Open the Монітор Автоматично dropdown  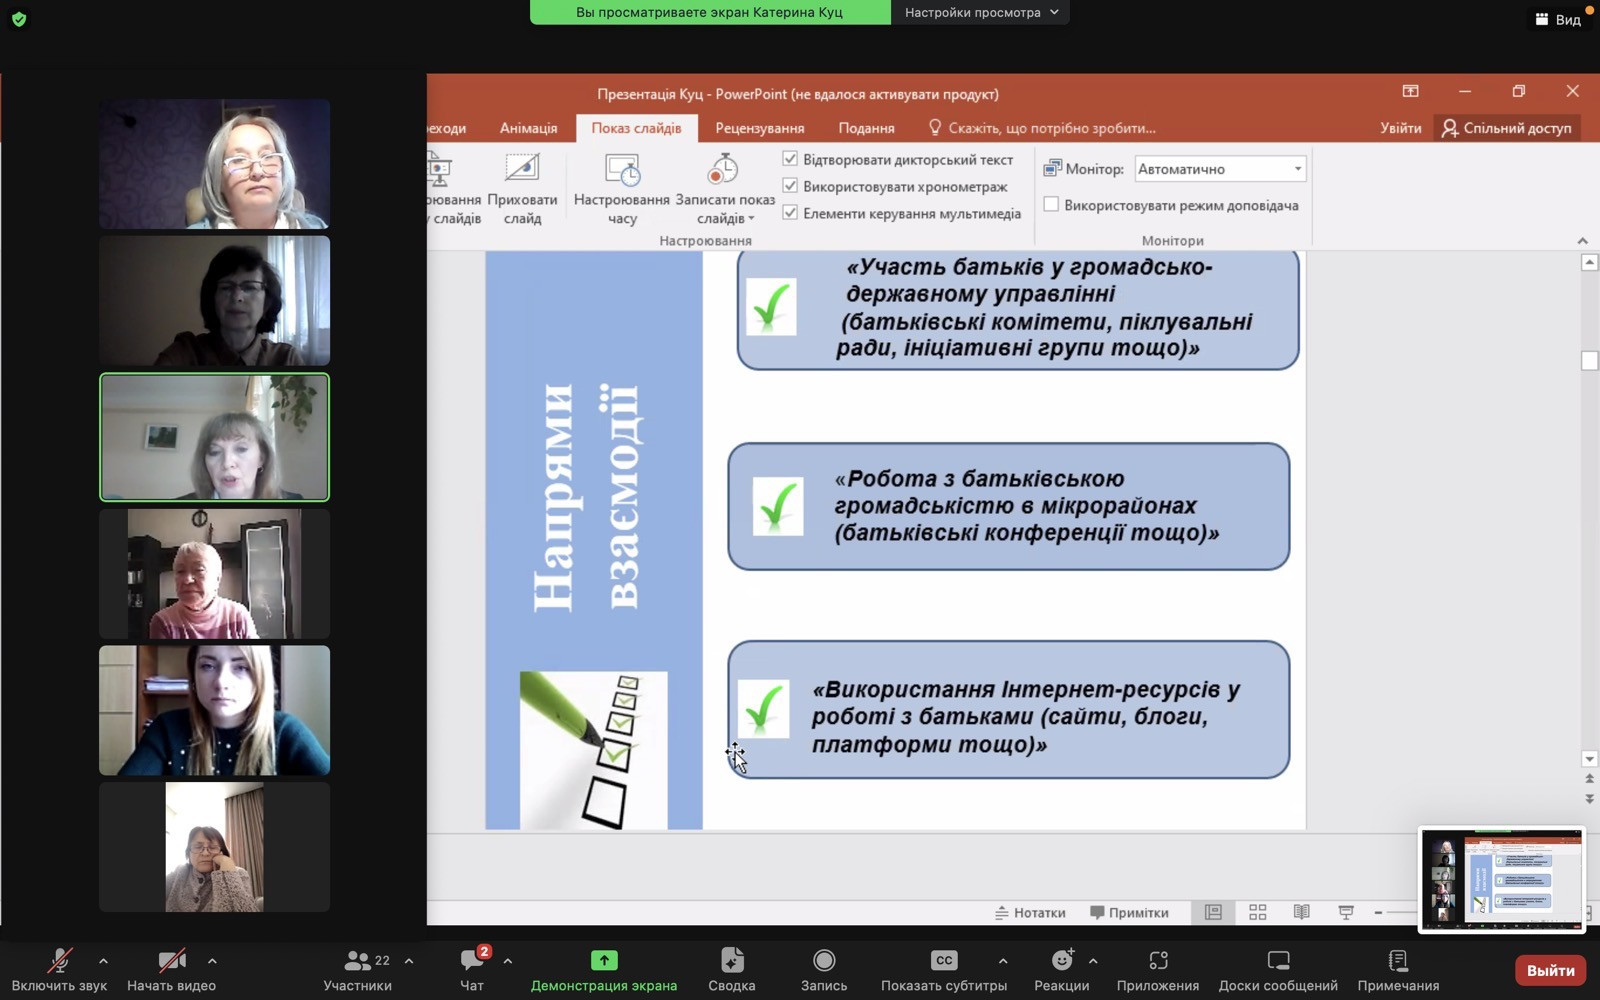coord(1220,169)
